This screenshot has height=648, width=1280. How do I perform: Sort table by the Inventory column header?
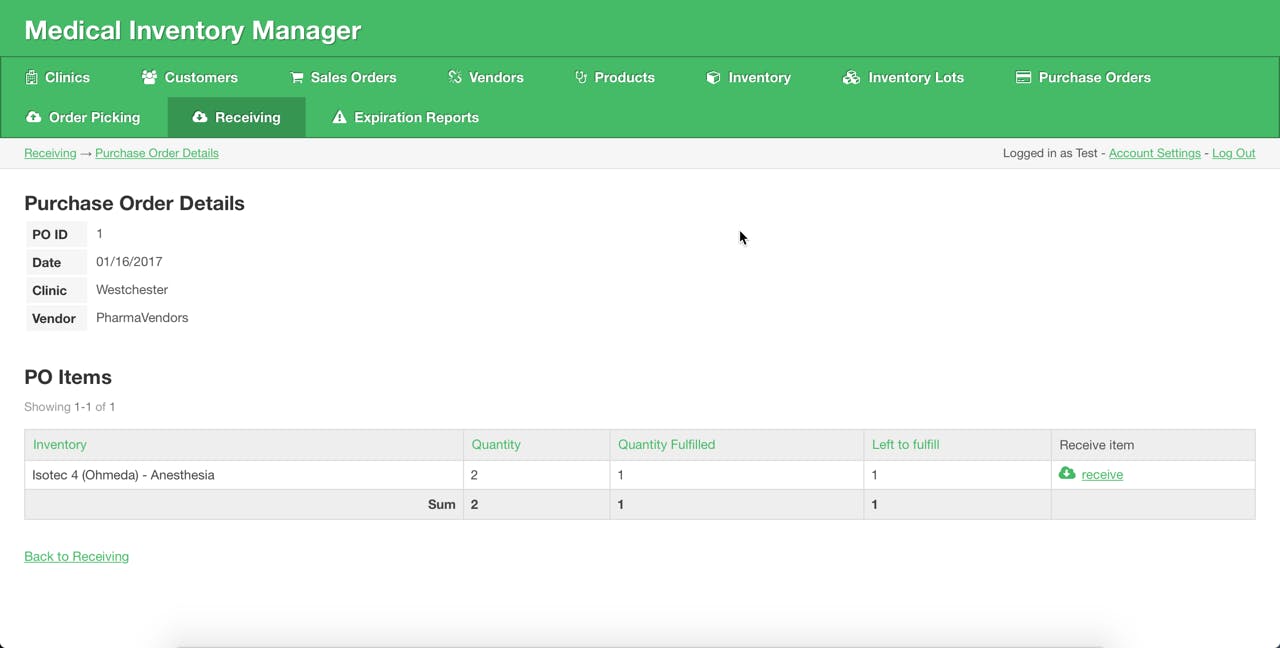(x=59, y=444)
